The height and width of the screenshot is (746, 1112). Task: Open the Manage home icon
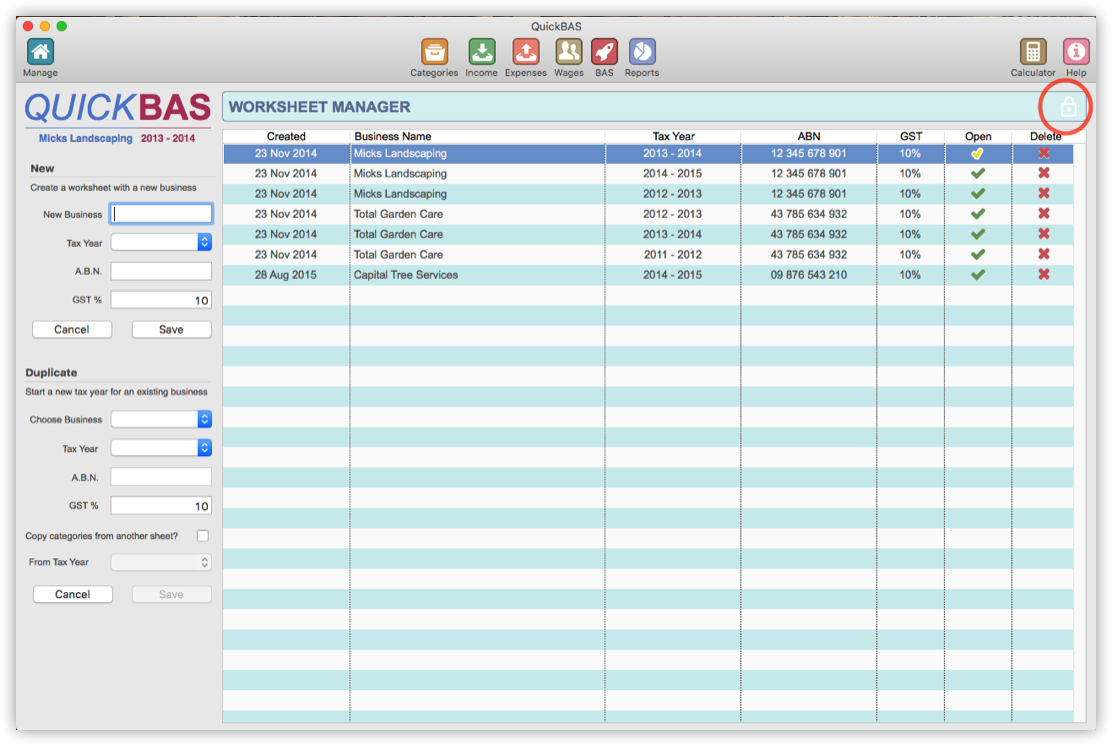click(40, 53)
